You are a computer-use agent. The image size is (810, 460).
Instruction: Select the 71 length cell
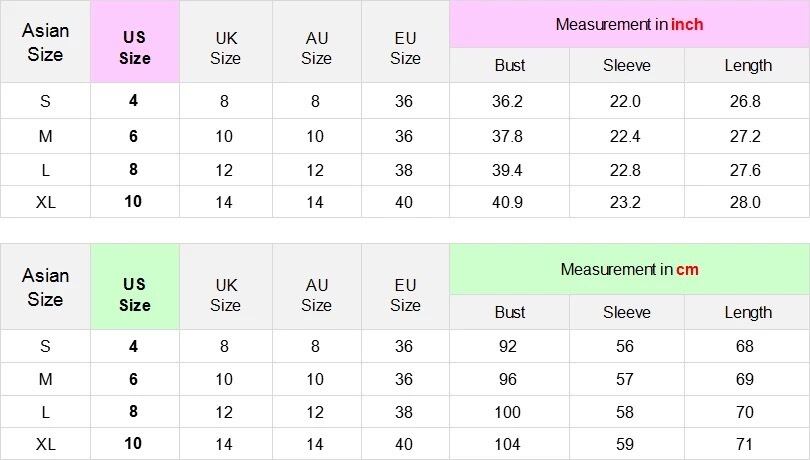(x=747, y=443)
